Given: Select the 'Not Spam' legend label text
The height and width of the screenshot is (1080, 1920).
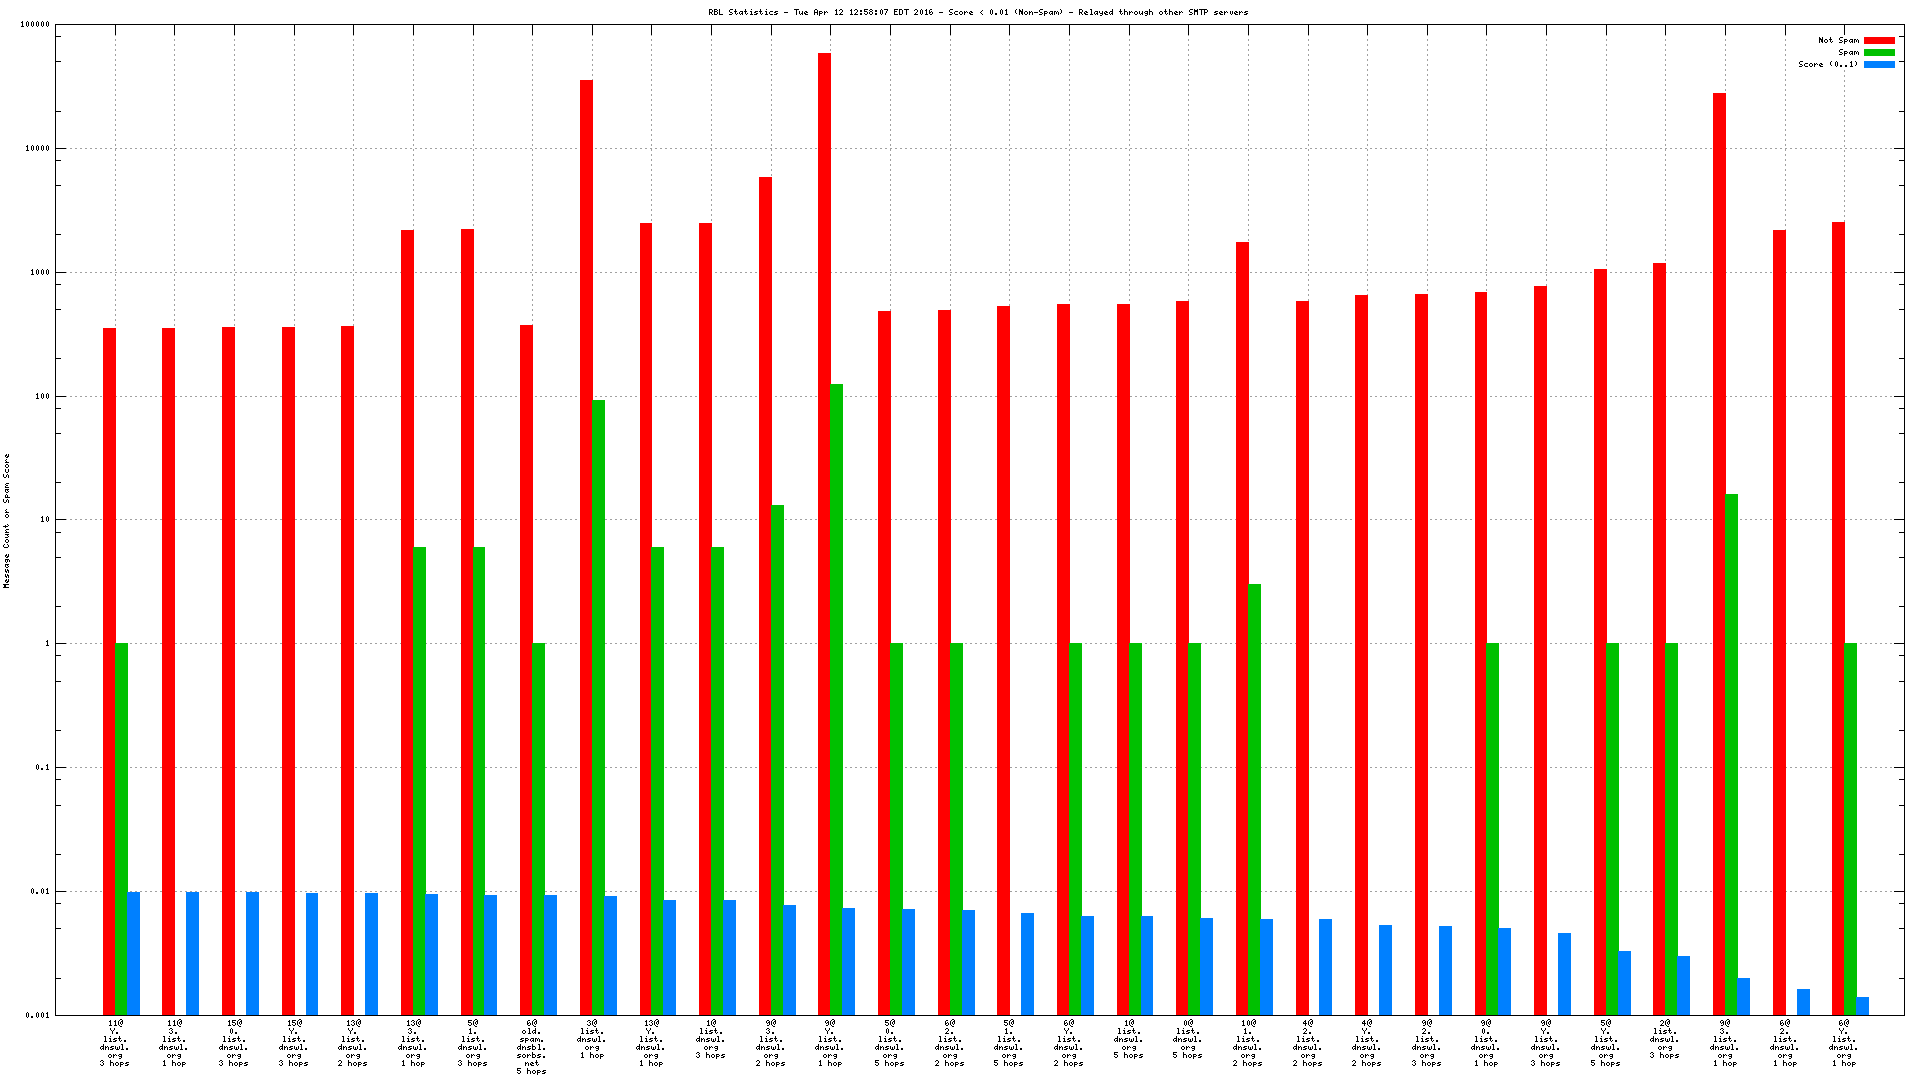Looking at the screenshot, I should point(1838,41).
